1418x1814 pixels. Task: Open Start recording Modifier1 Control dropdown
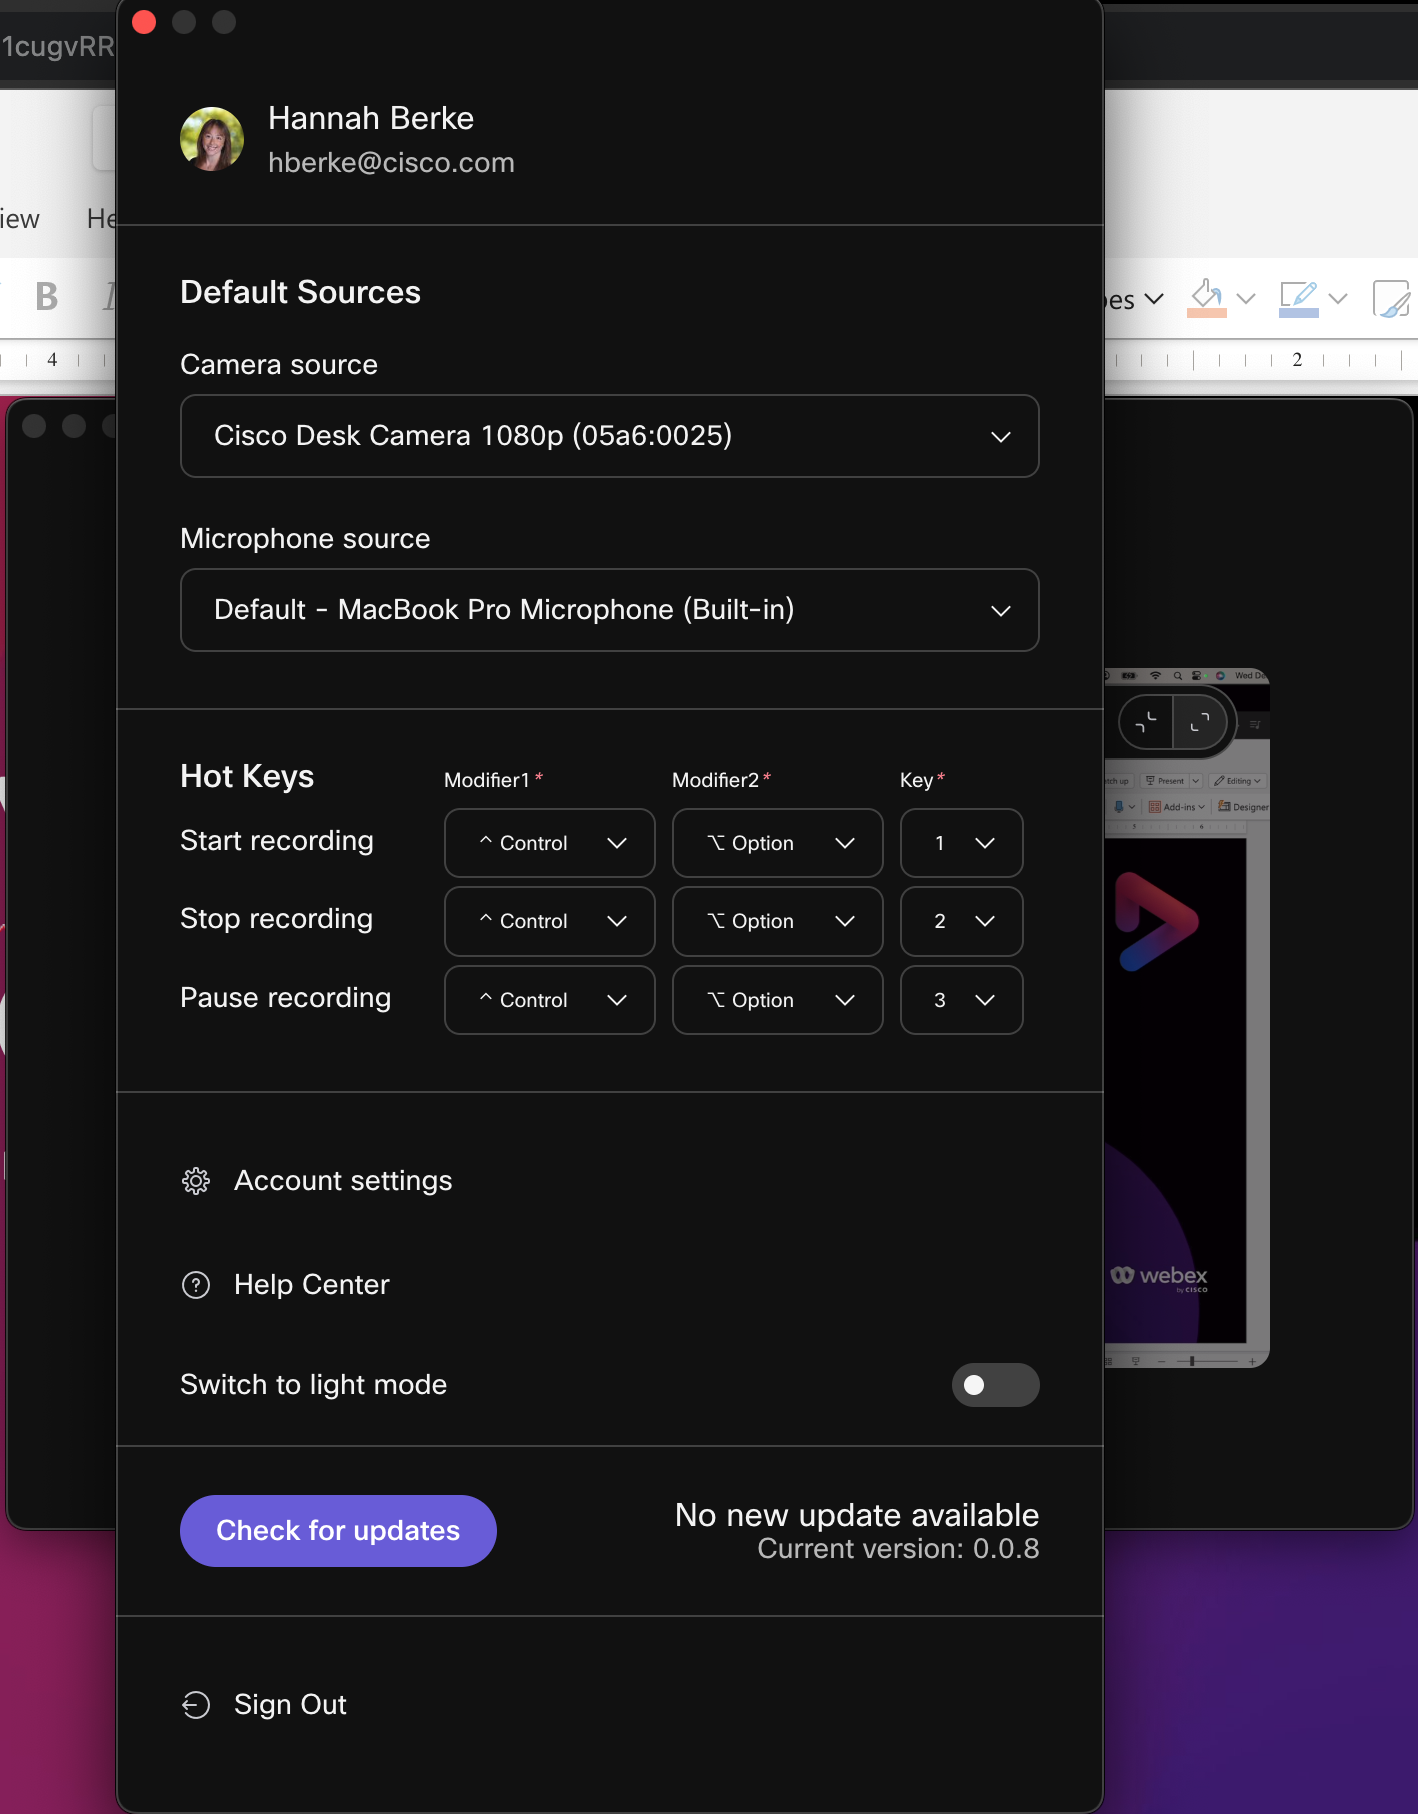[550, 843]
